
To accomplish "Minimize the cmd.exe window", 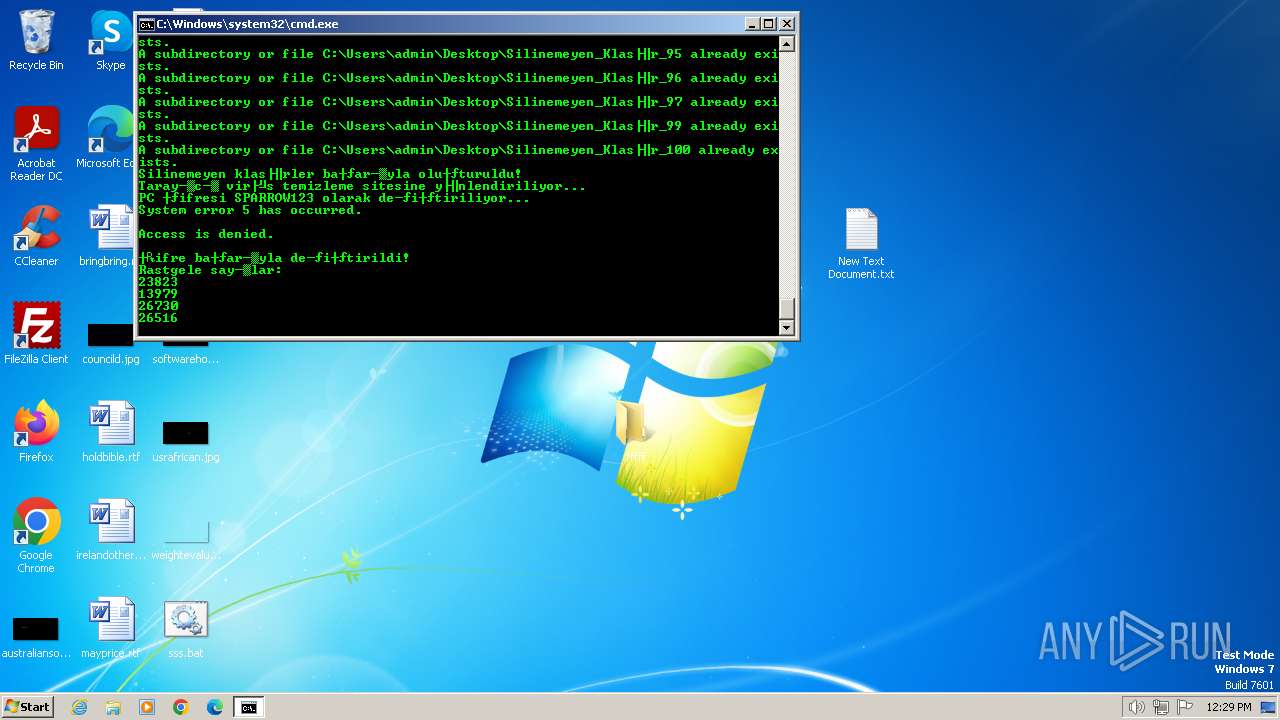I will pos(752,23).
